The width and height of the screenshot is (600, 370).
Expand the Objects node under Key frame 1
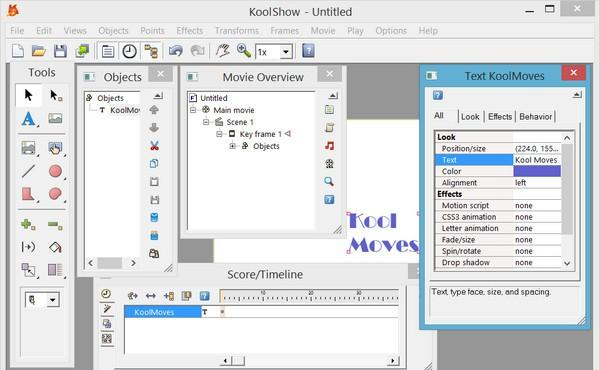[232, 146]
